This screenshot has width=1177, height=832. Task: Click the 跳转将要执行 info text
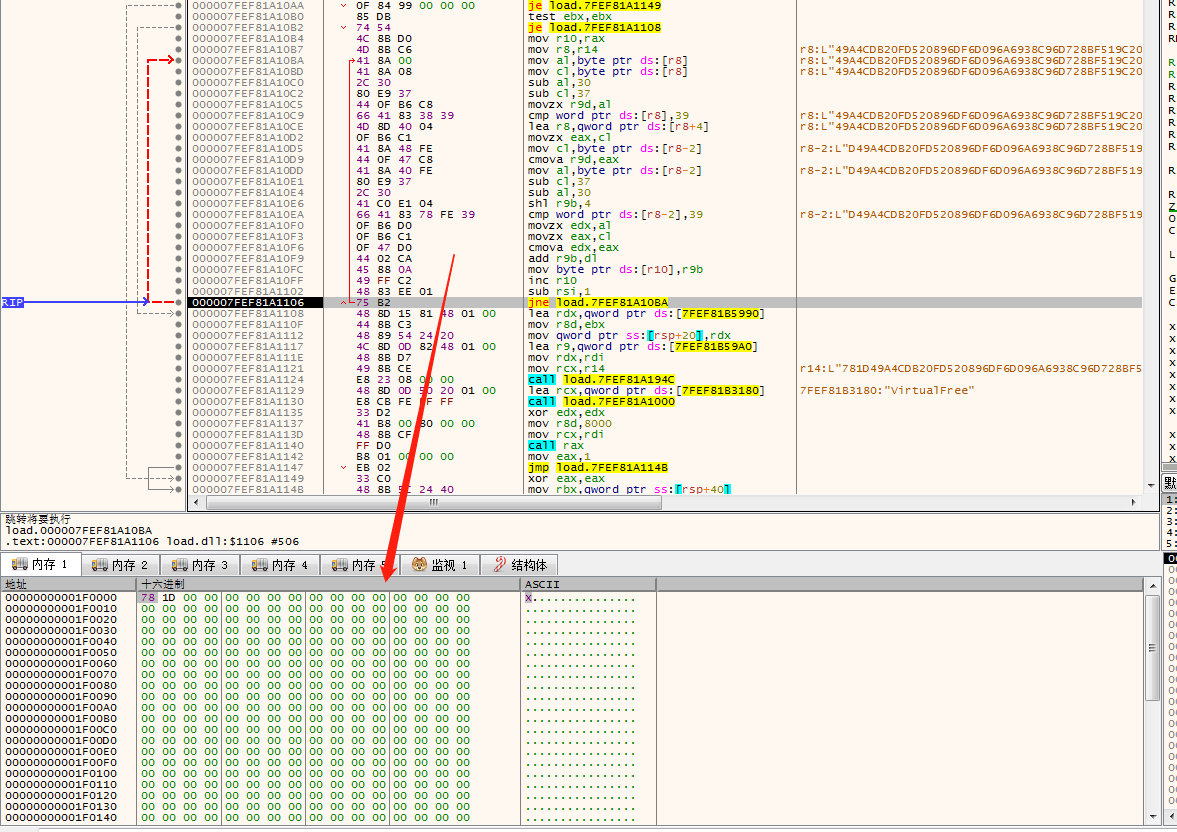point(38,519)
